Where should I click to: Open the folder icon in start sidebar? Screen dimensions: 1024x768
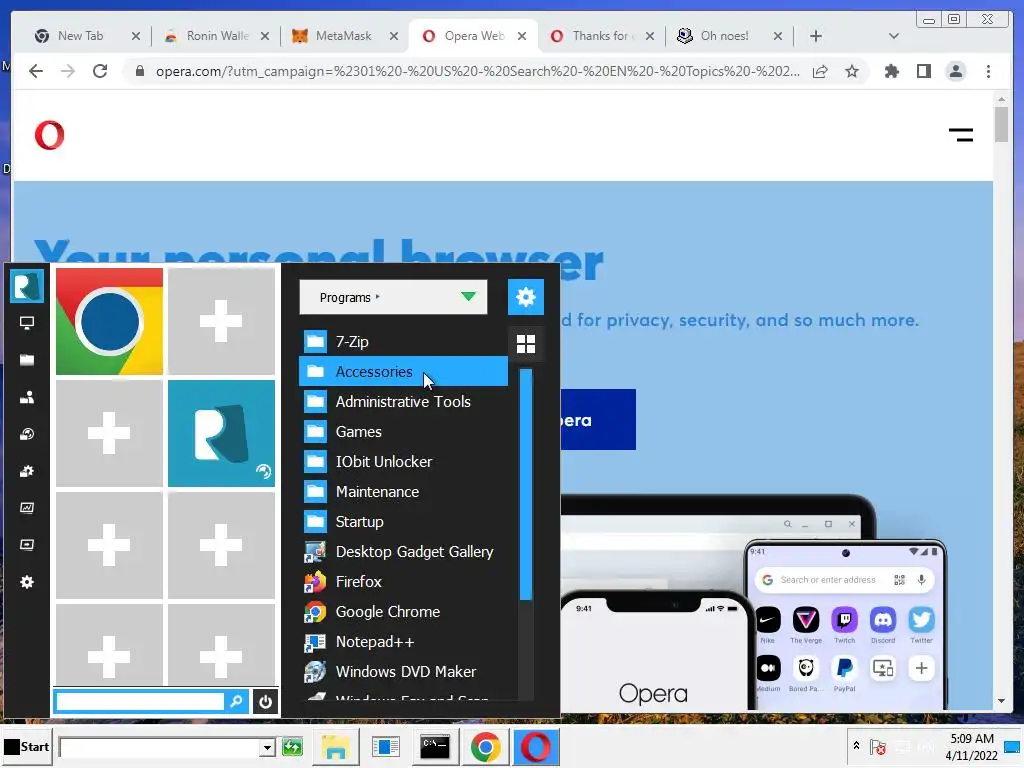tap(27, 360)
